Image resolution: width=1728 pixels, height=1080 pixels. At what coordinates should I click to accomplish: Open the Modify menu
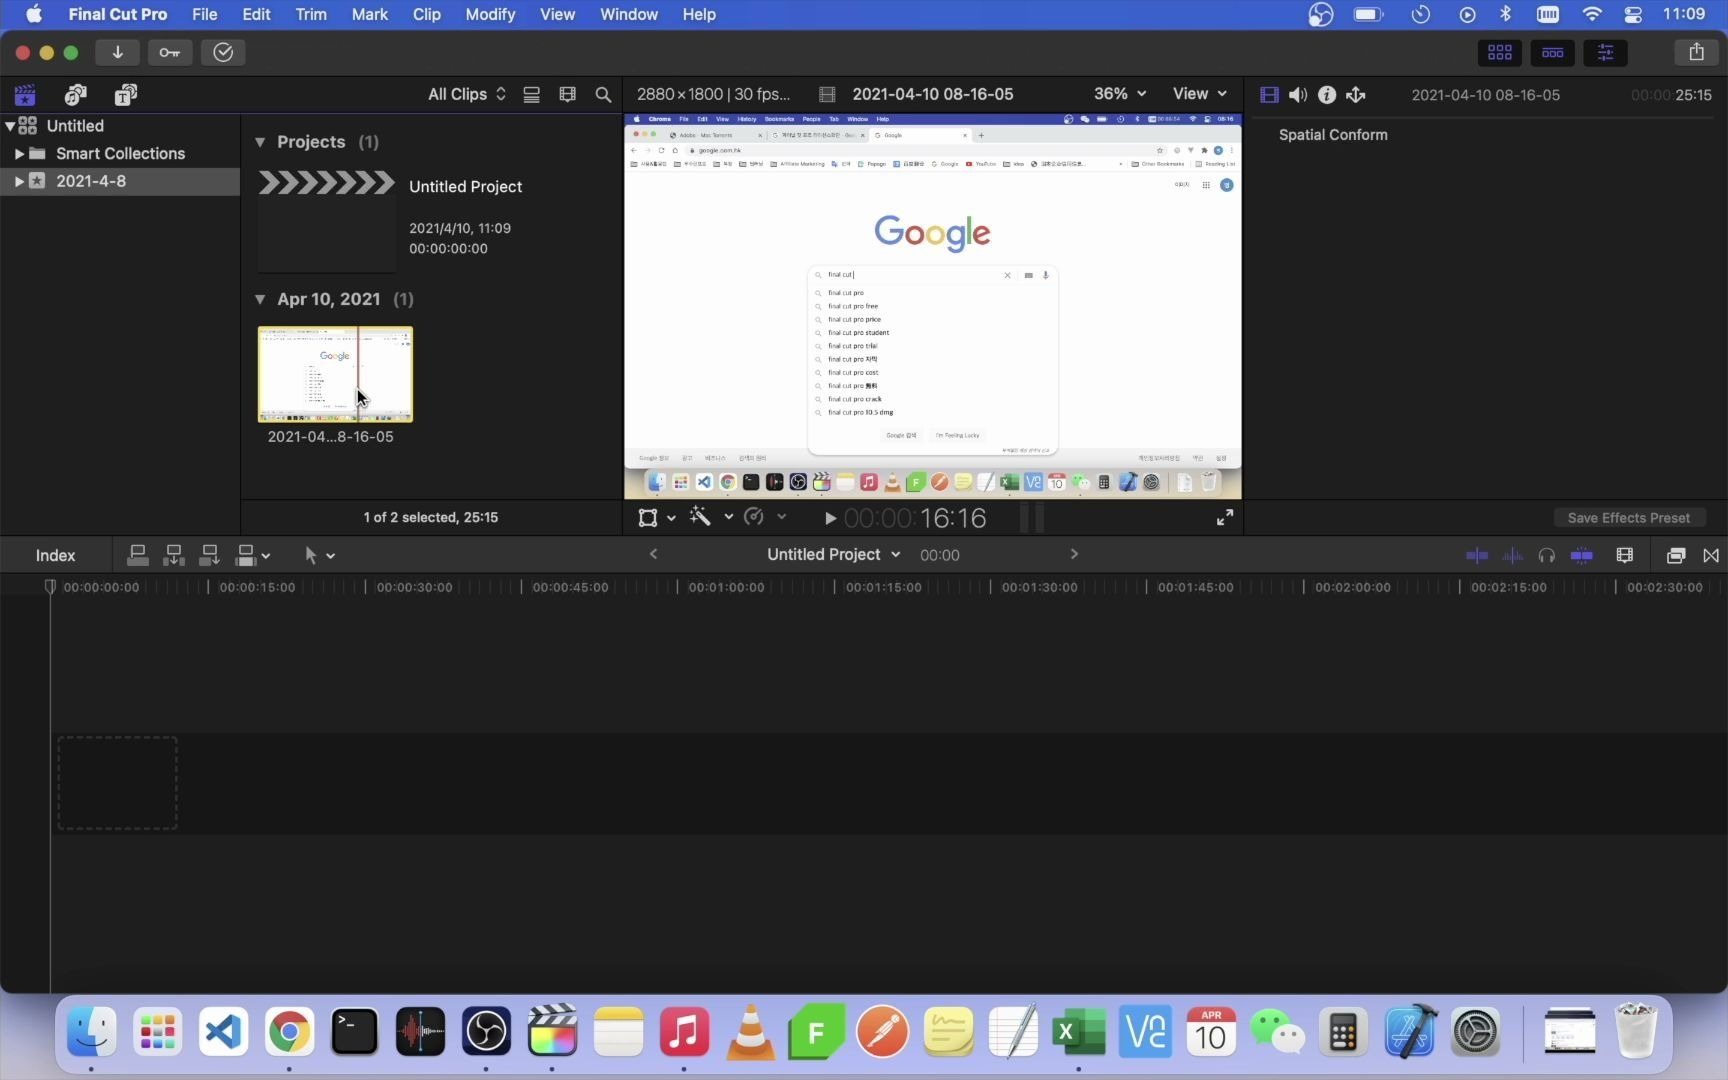pyautogui.click(x=490, y=14)
